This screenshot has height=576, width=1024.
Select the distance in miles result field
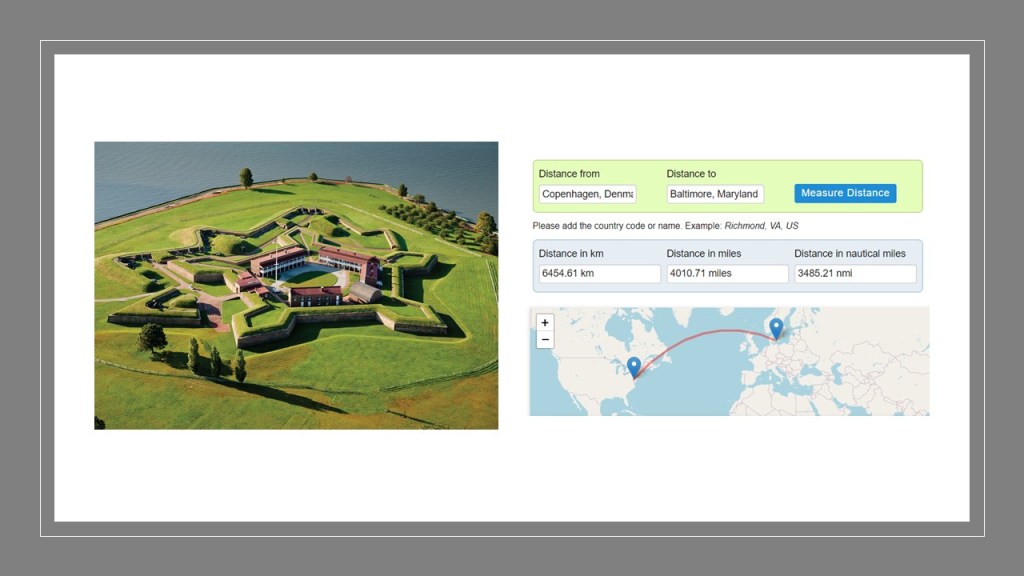point(727,274)
